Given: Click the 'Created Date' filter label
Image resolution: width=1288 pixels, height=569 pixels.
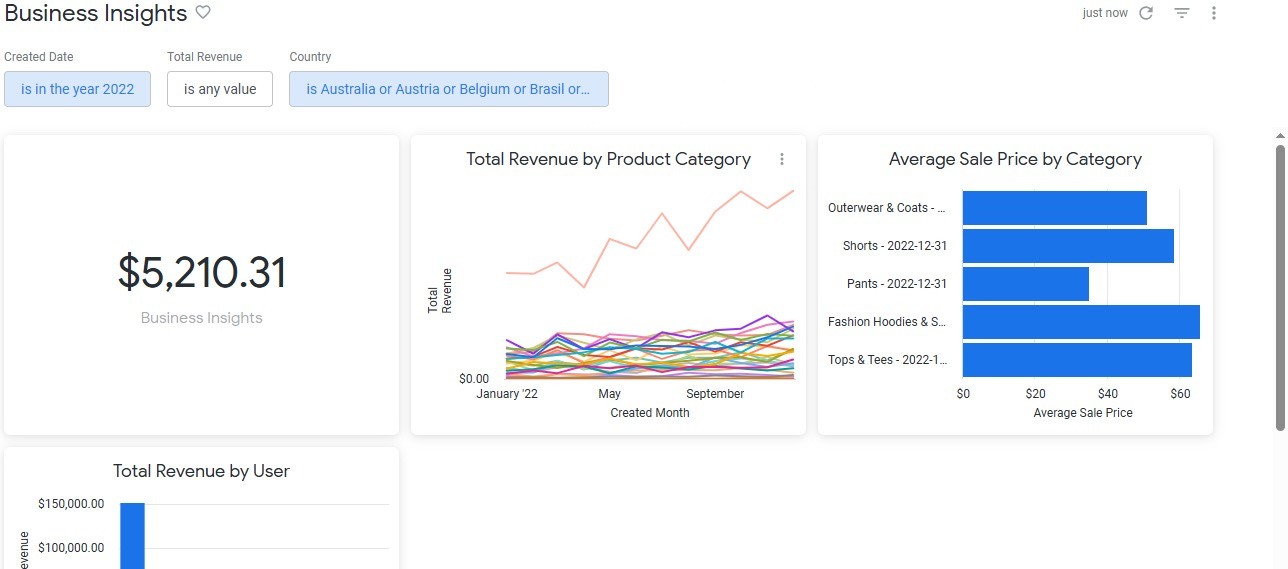Looking at the screenshot, I should pos(39,57).
